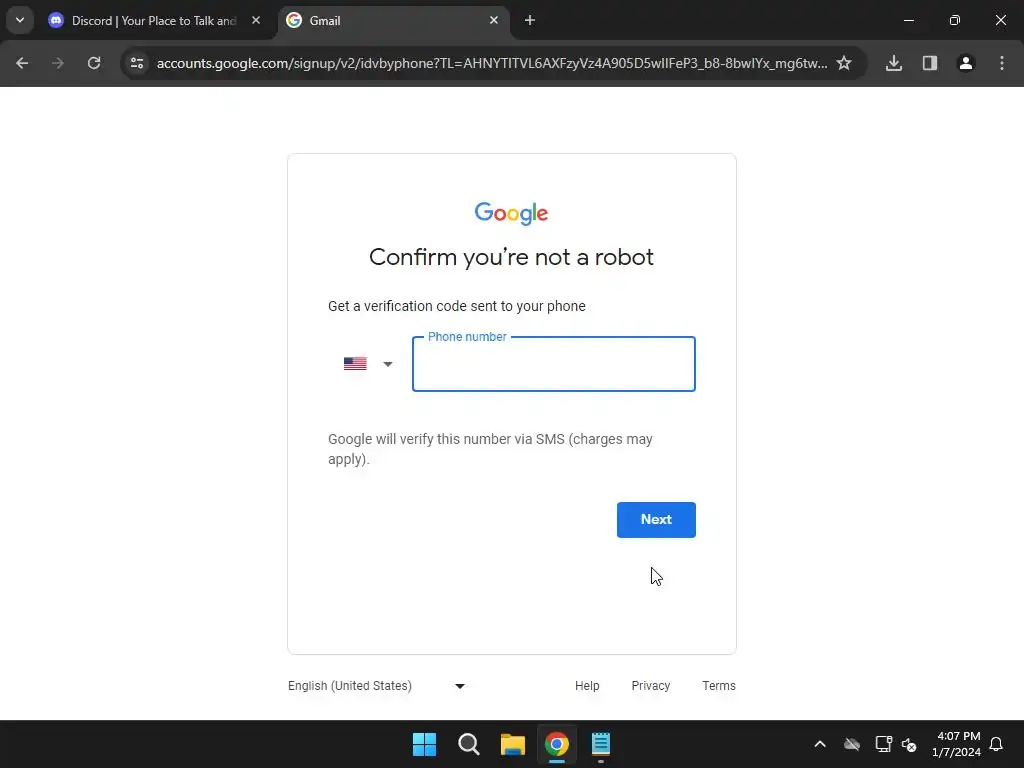The image size is (1024, 768).
Task: Open the Chrome profile icon
Action: [x=966, y=63]
